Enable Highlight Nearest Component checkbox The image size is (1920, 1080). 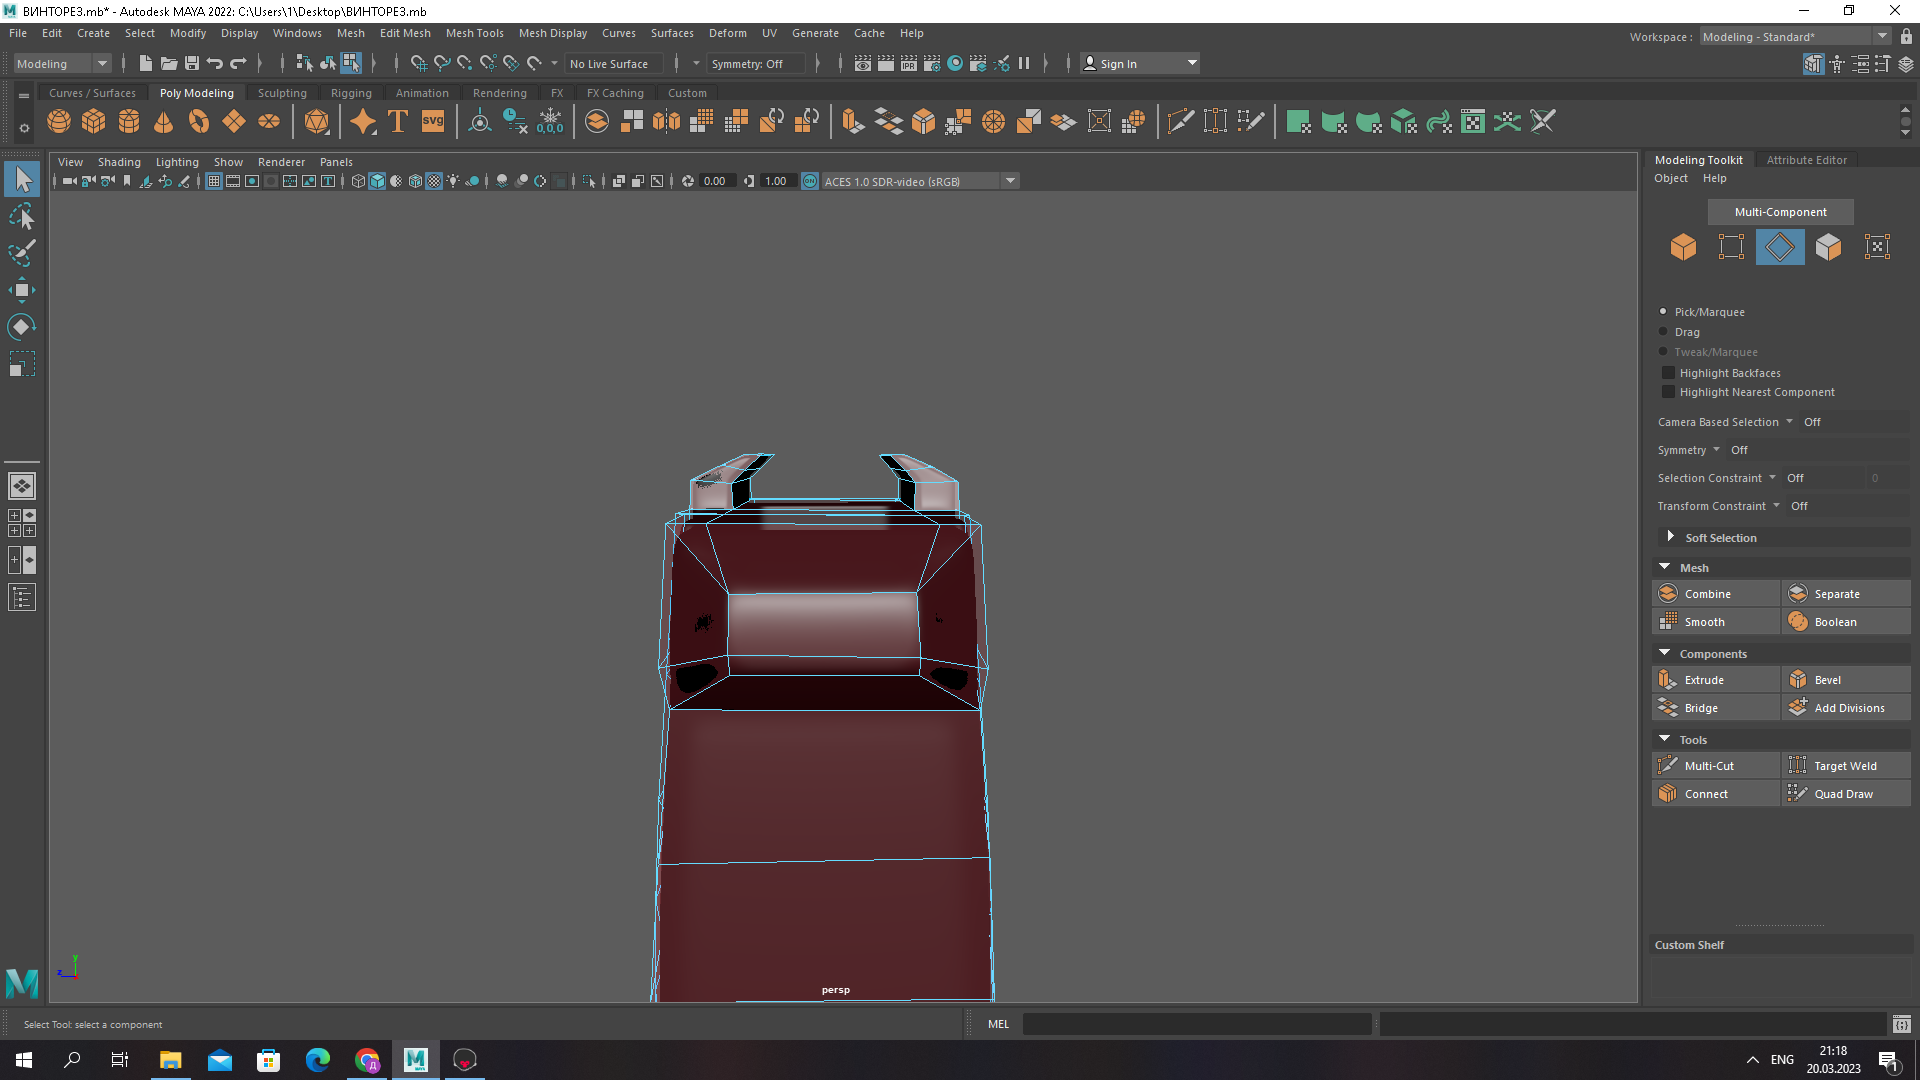pos(1667,392)
